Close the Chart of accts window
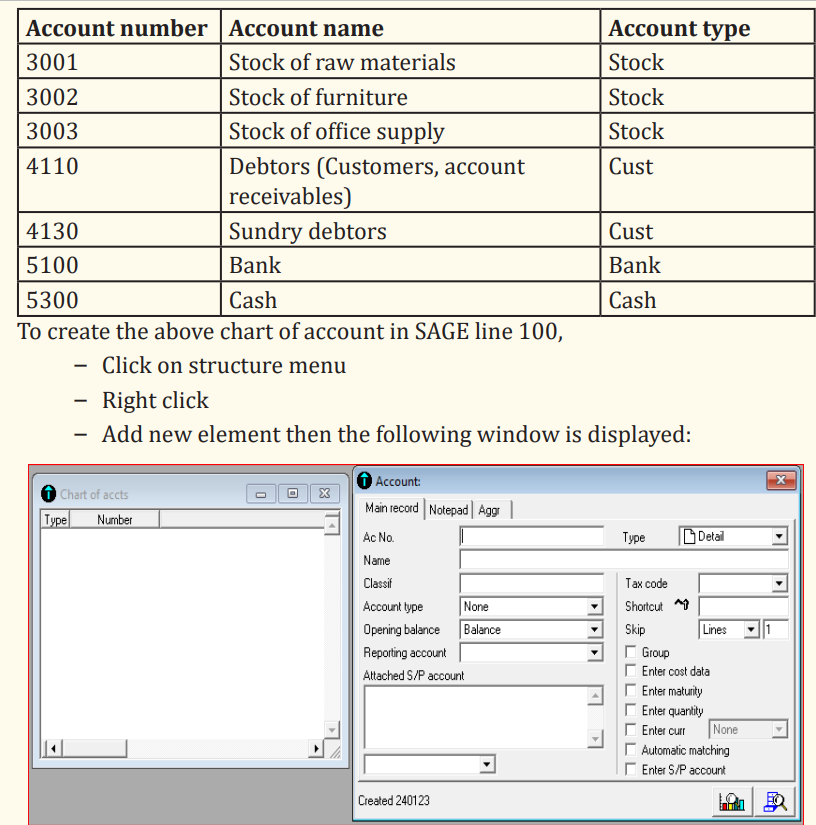This screenshot has height=825, width=816. pyautogui.click(x=325, y=494)
